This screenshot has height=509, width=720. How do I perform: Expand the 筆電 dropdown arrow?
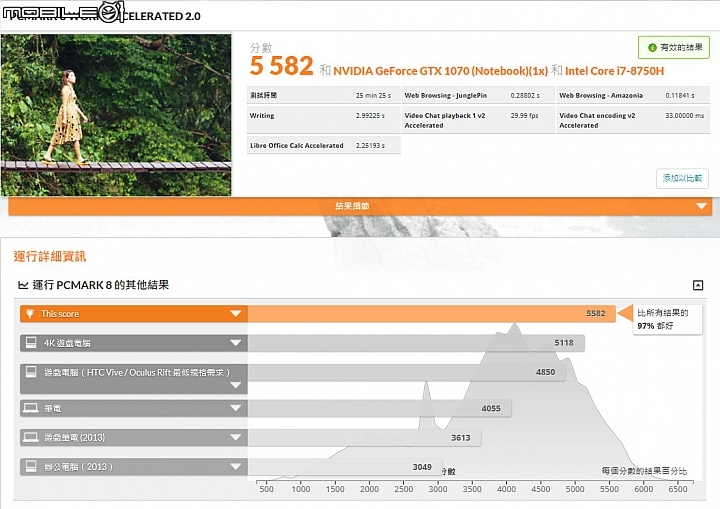point(236,408)
